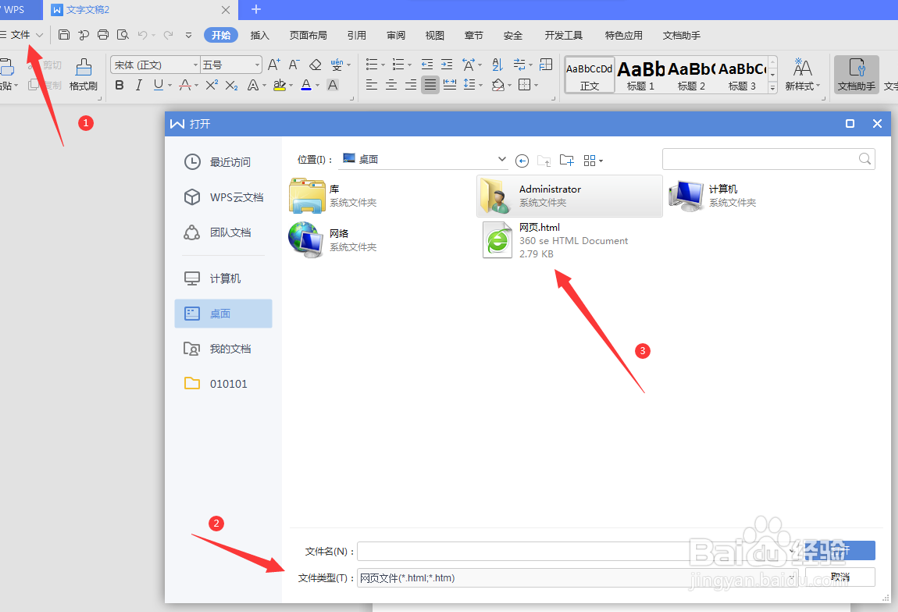Open the paragraph shading fill dropdown
898x612 pixels.
[509, 86]
